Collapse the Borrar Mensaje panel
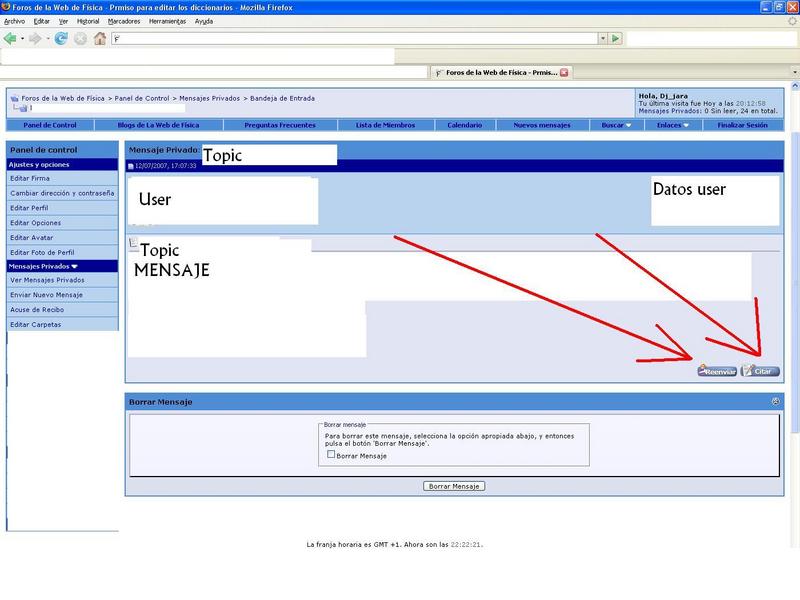 pos(775,401)
